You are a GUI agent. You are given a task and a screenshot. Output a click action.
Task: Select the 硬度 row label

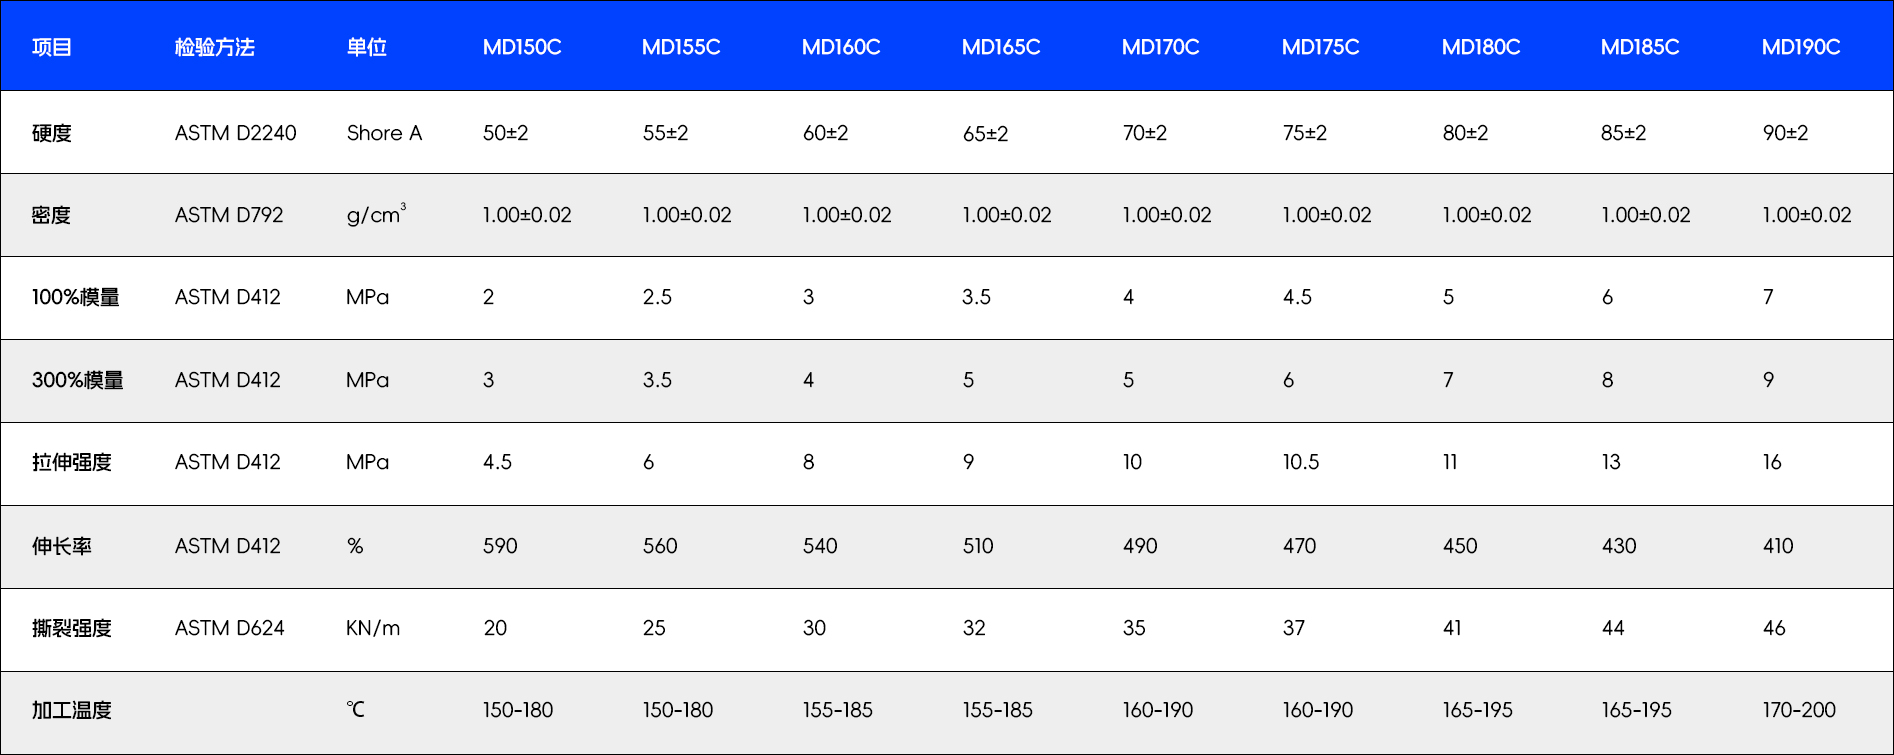click(x=52, y=133)
